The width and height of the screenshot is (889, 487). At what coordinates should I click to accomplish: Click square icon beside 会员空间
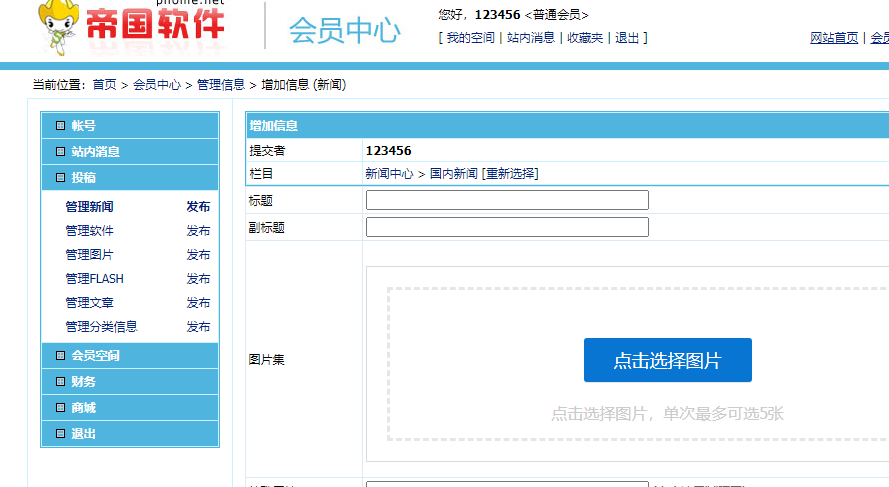(61, 356)
